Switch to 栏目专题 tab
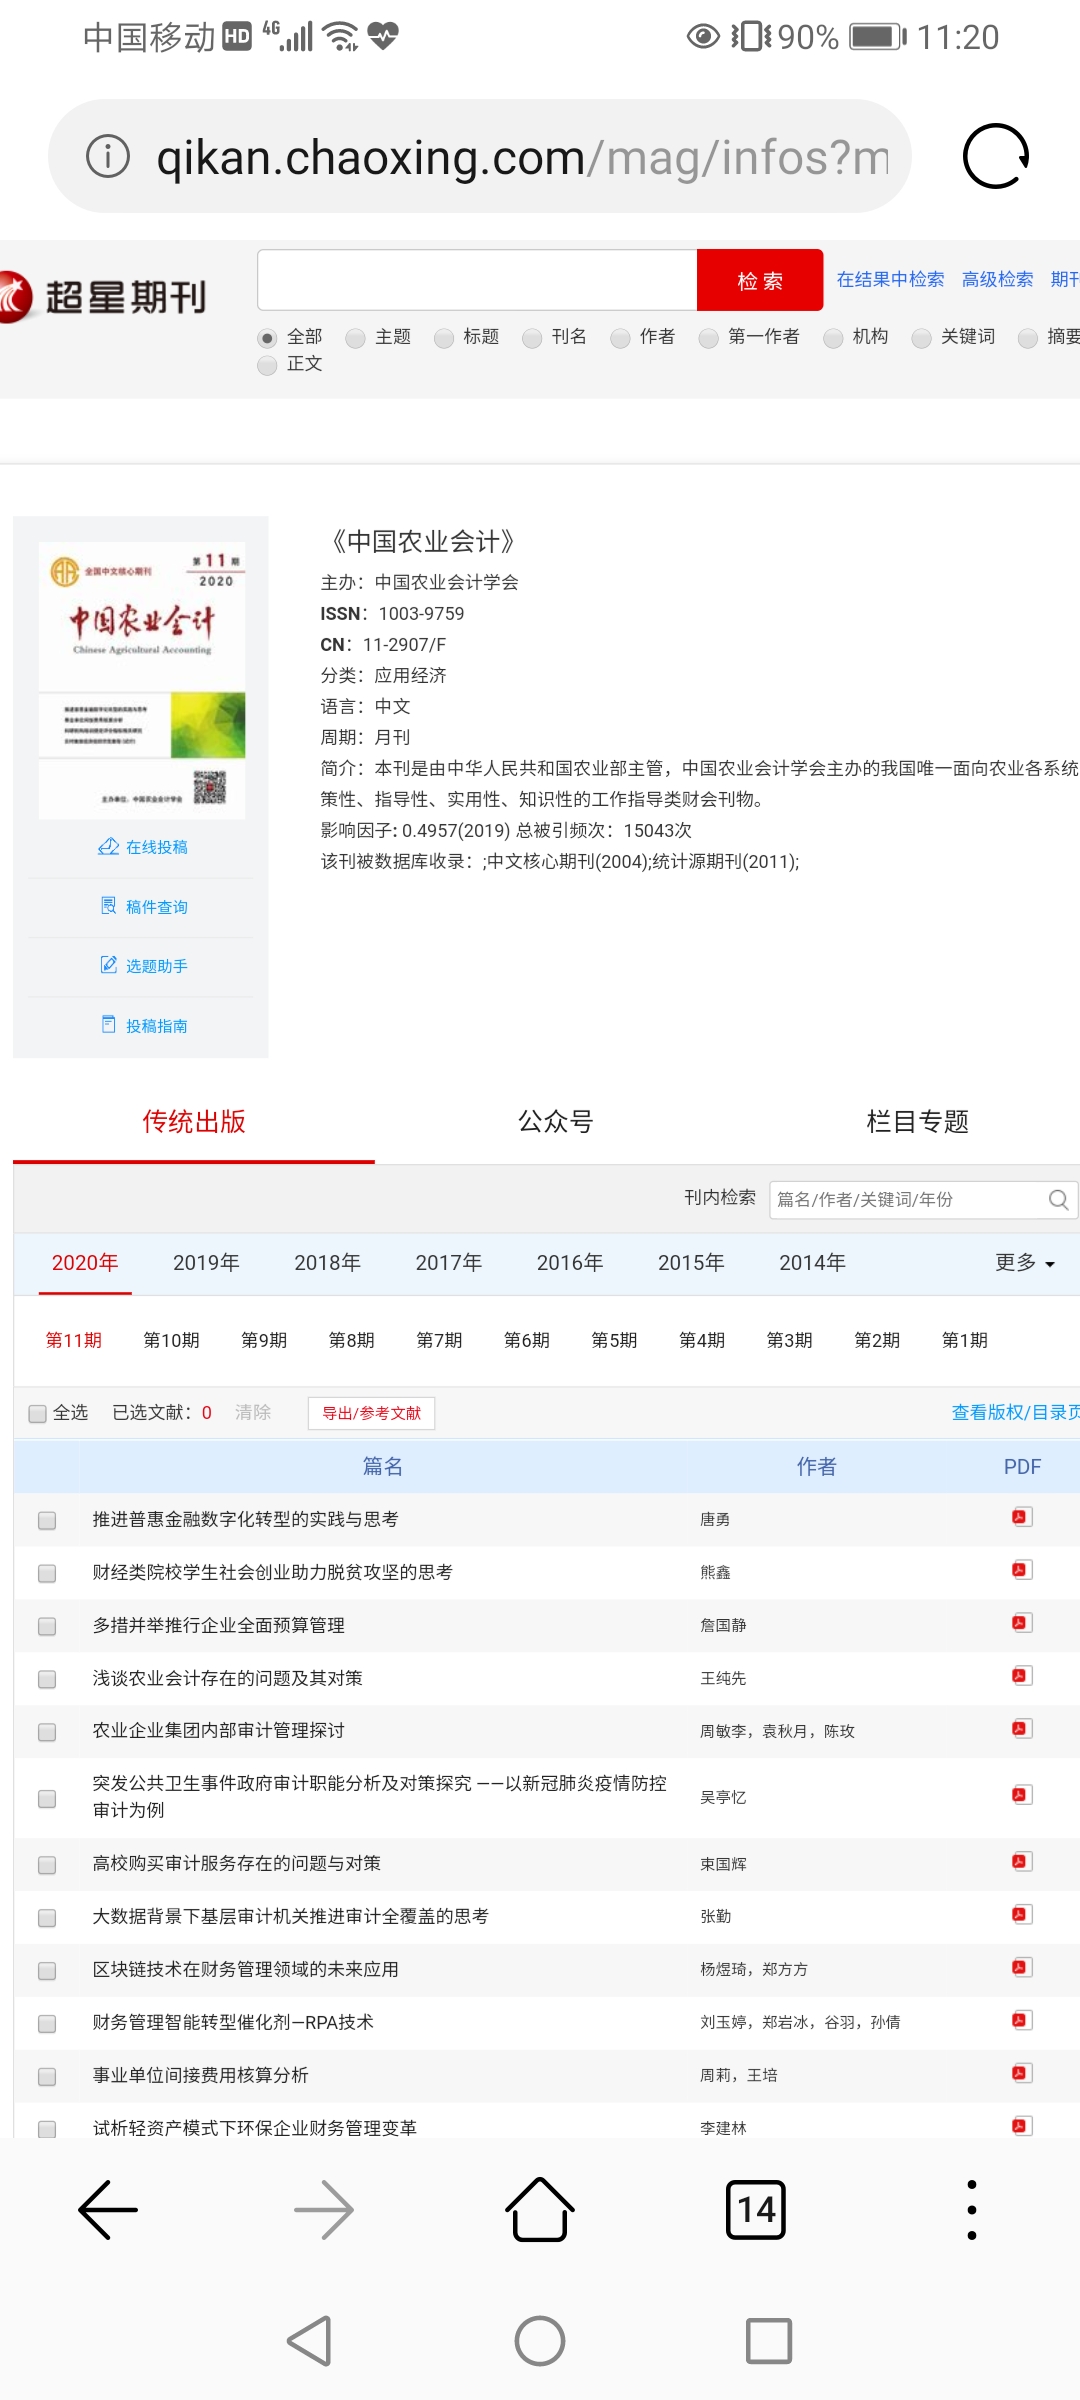Viewport: 1080px width, 2400px height. tap(918, 1122)
